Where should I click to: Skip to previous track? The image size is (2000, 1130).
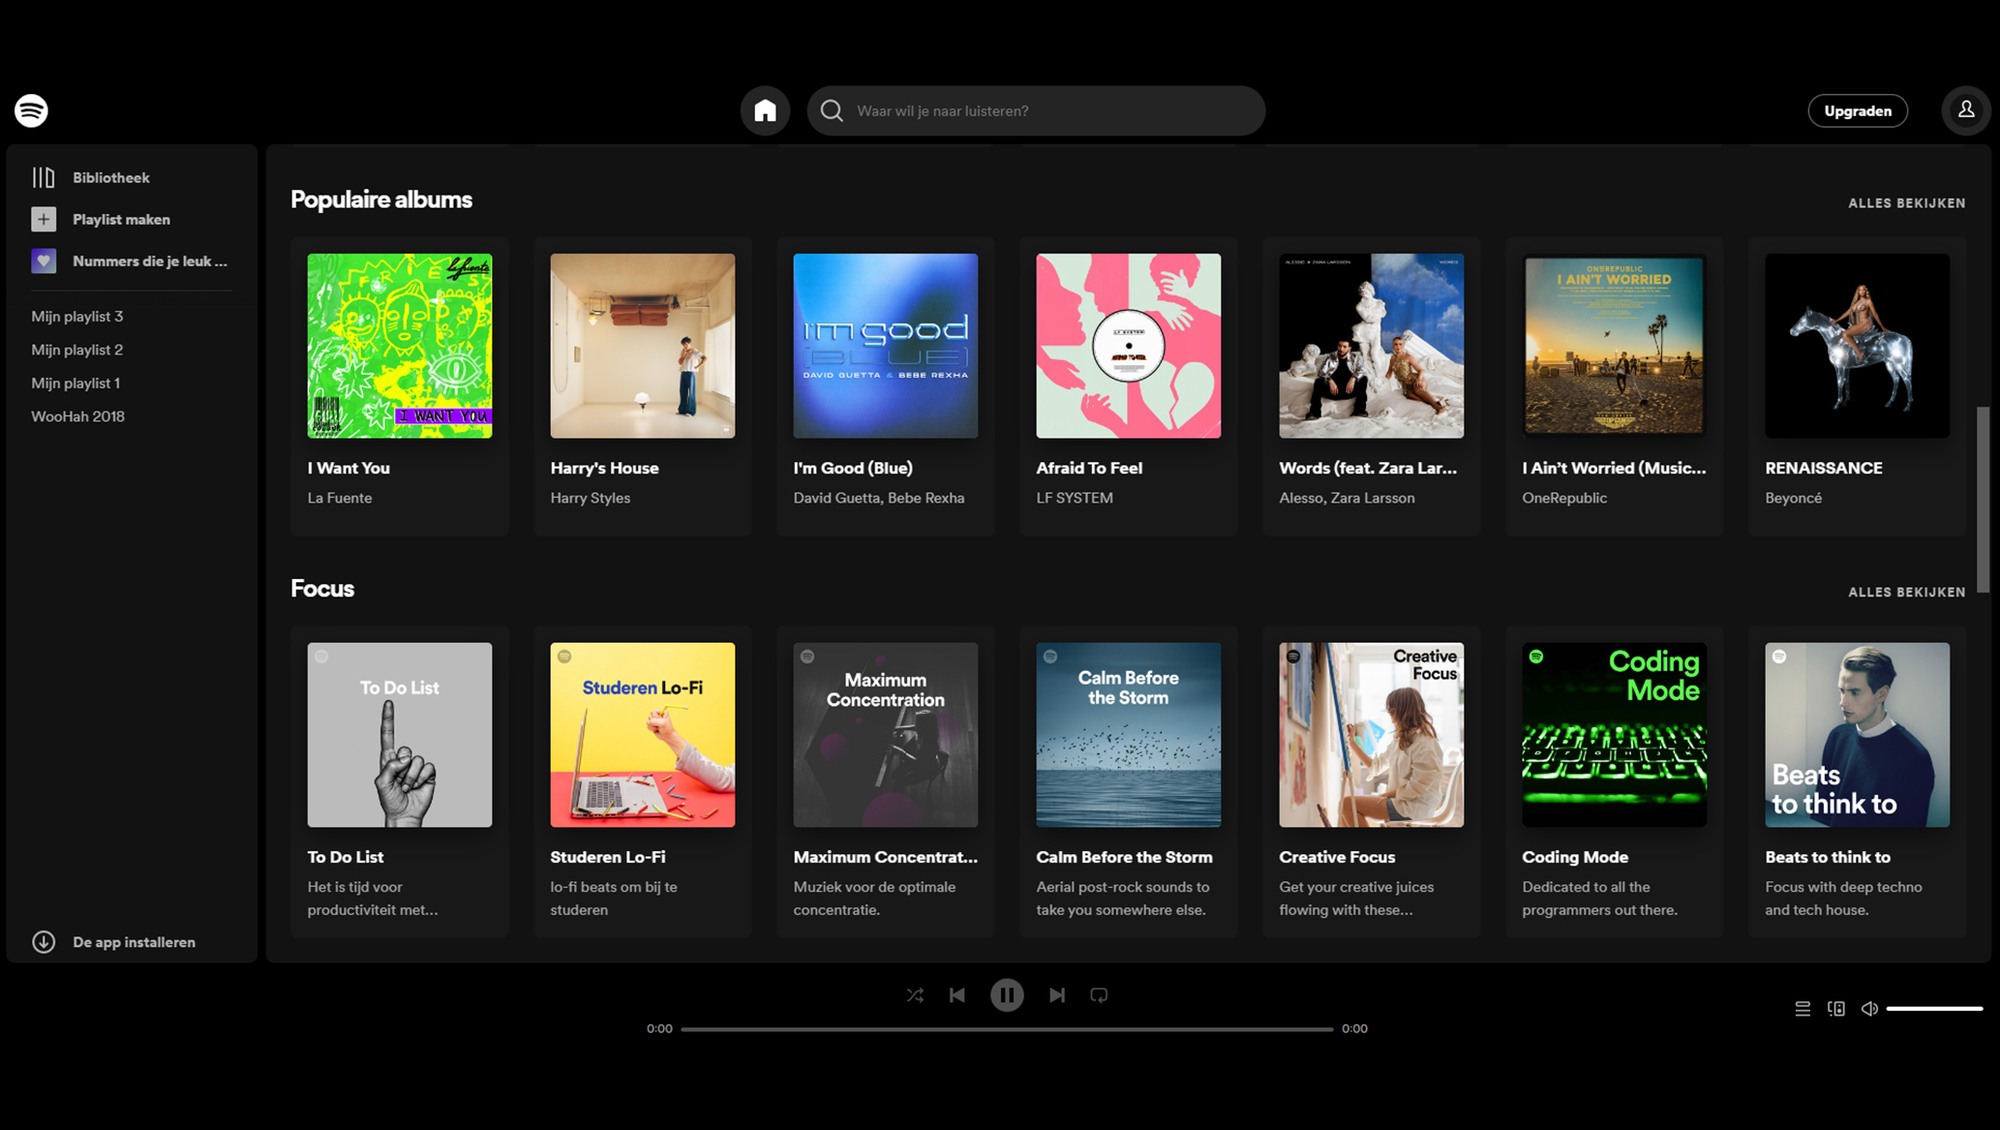(957, 995)
